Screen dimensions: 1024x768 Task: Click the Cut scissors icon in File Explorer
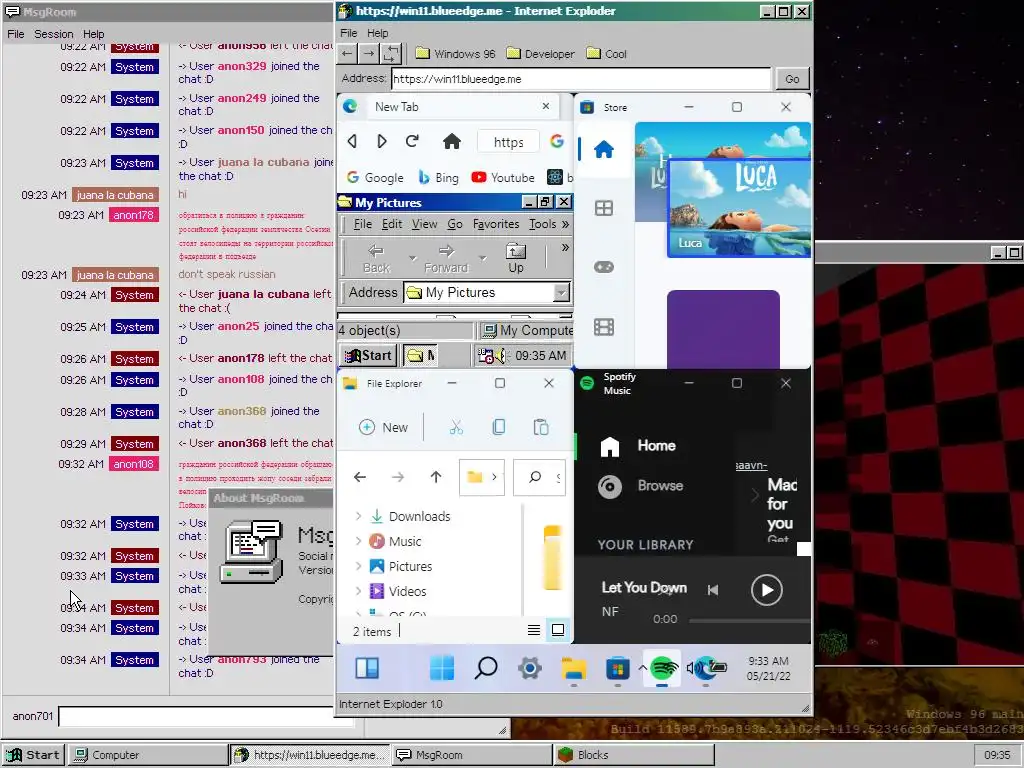(x=456, y=427)
